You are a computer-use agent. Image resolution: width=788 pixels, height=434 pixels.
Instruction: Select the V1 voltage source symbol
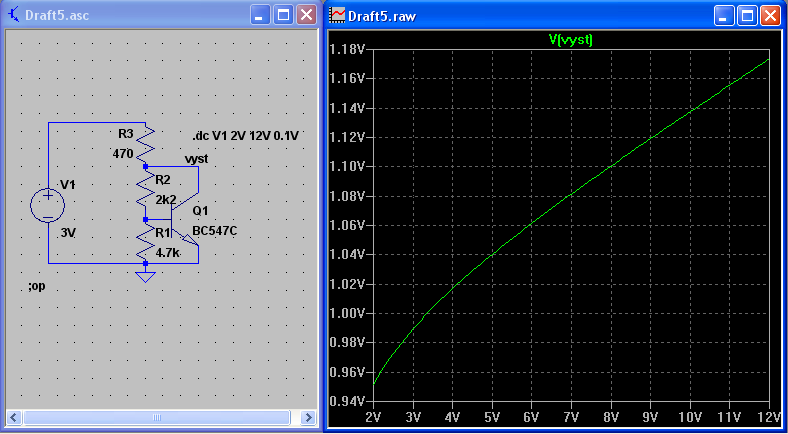[48, 205]
